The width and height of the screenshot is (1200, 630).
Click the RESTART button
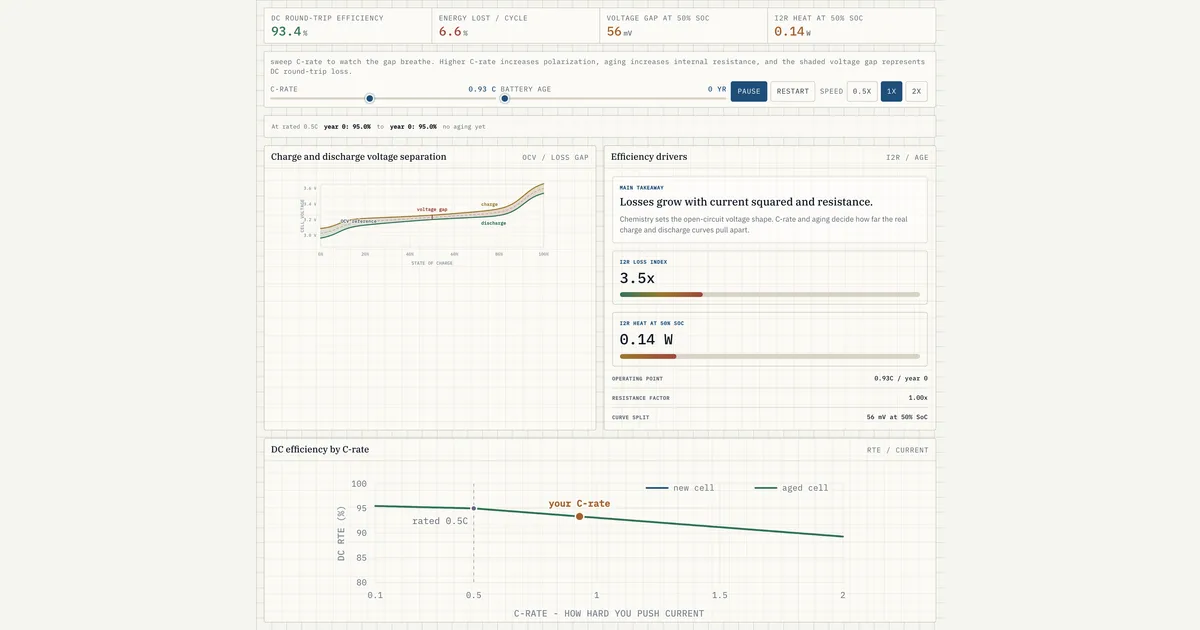(793, 91)
